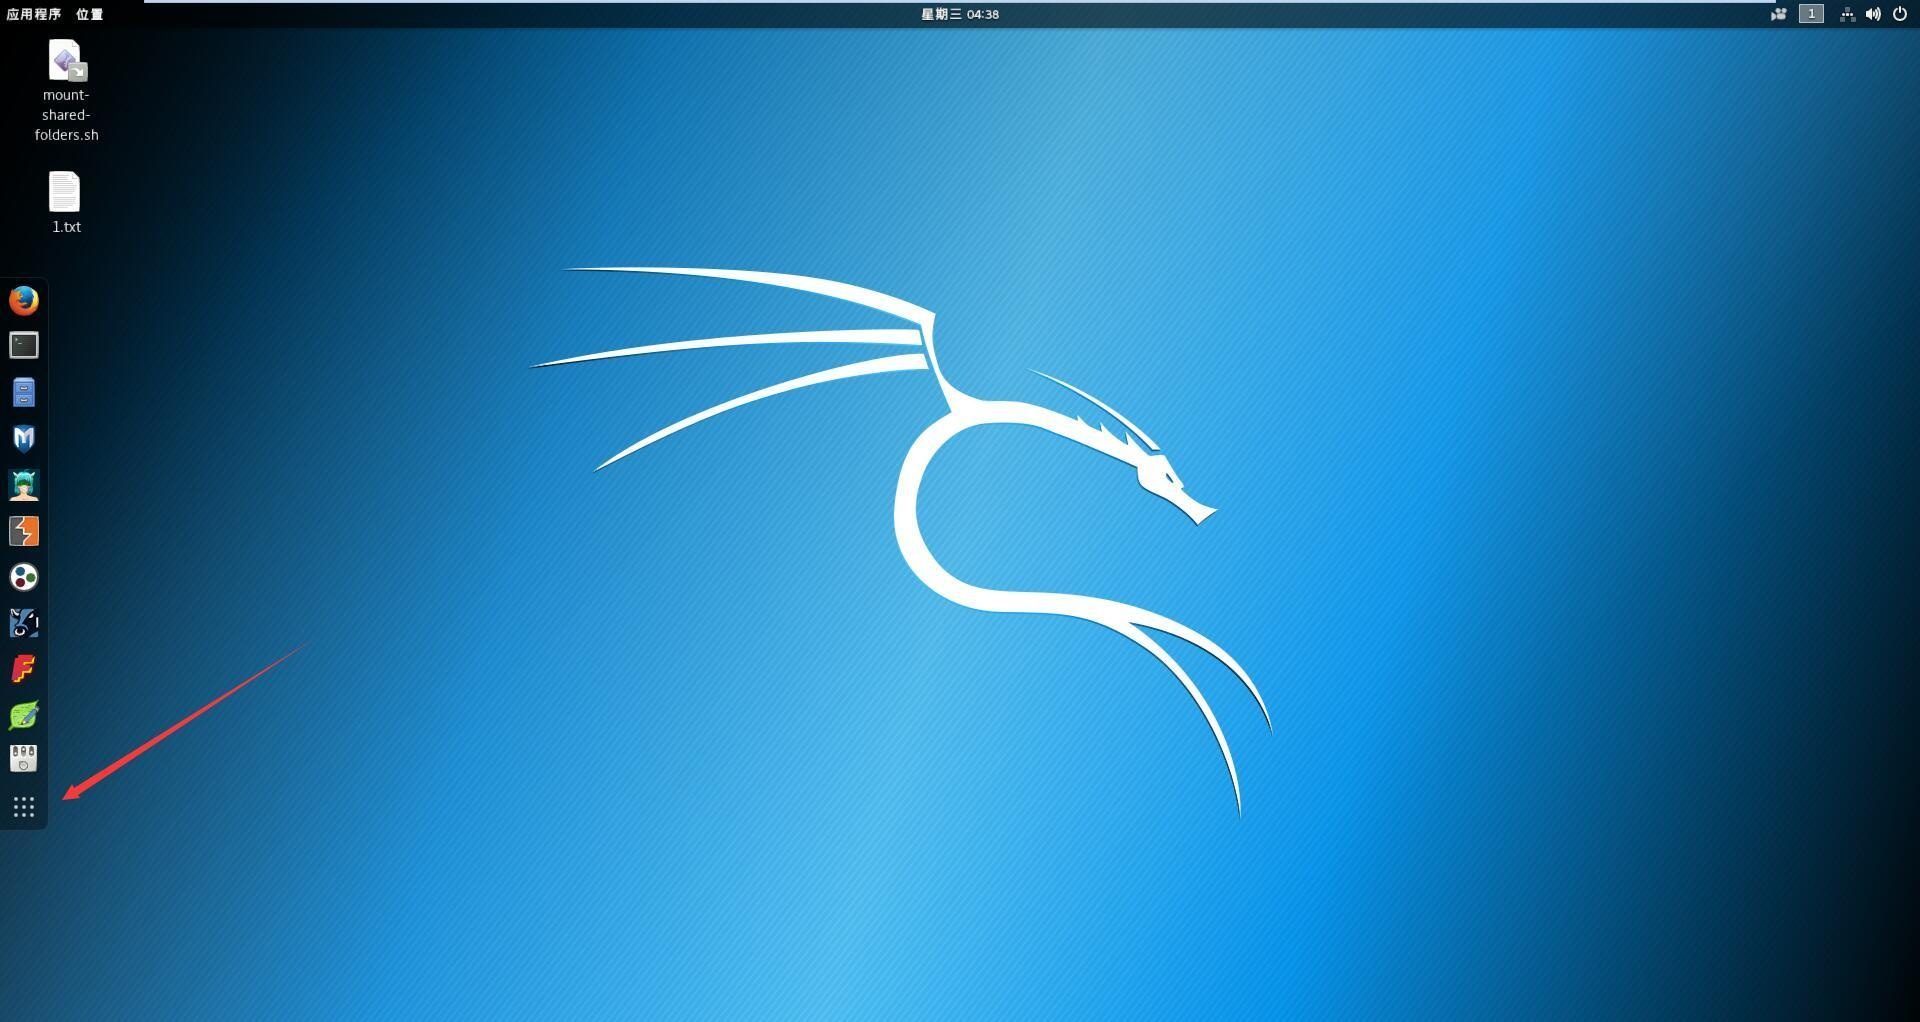Open Armitage green-haired icon in dock
The width and height of the screenshot is (1920, 1022).
[x=24, y=485]
